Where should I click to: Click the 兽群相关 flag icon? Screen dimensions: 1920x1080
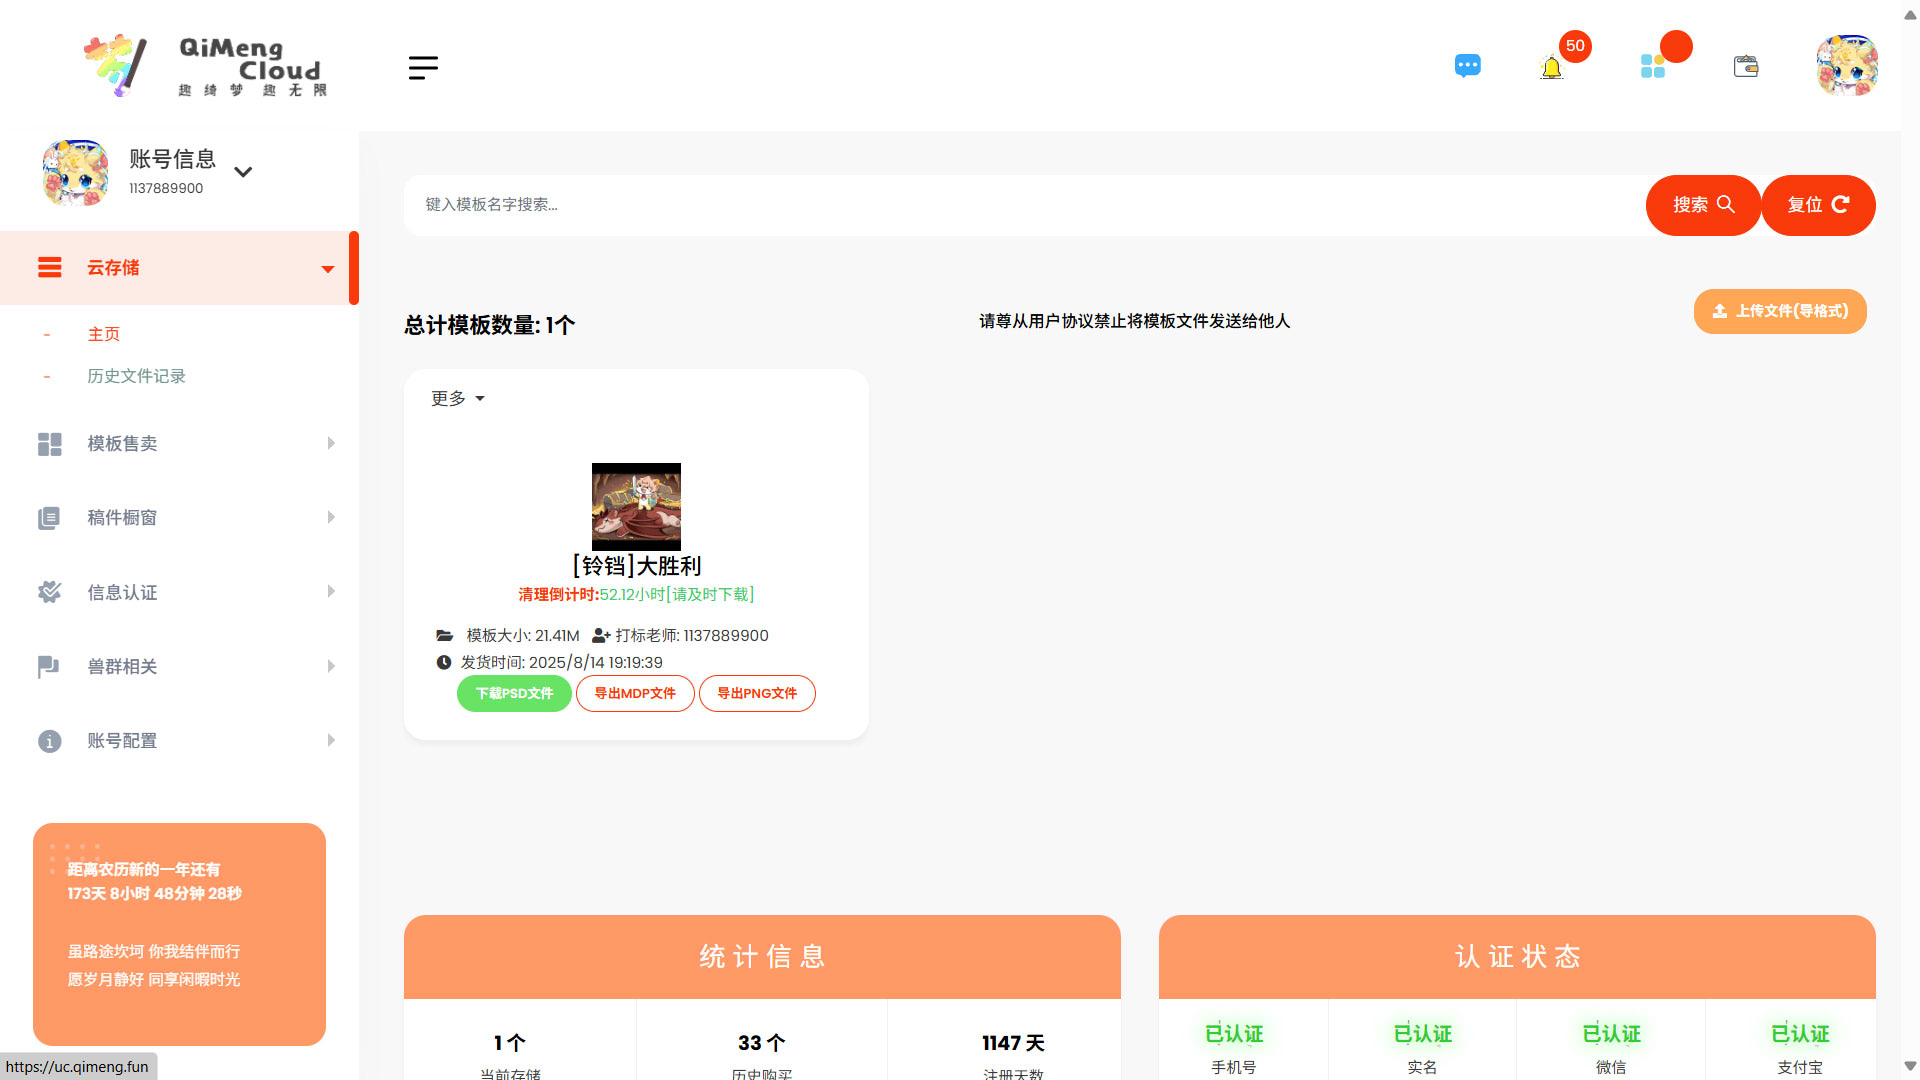(x=49, y=666)
